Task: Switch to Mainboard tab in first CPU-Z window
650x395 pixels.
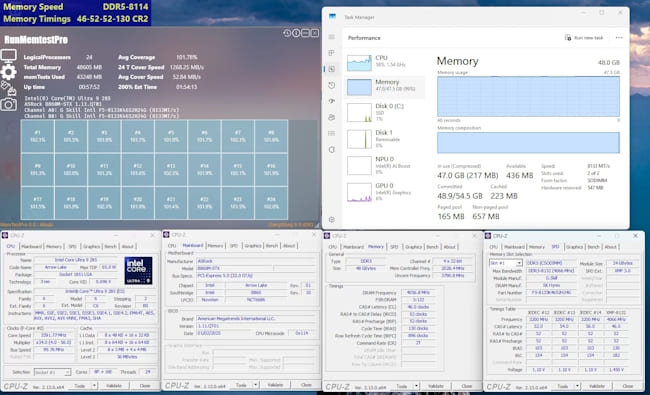Action: point(32,246)
